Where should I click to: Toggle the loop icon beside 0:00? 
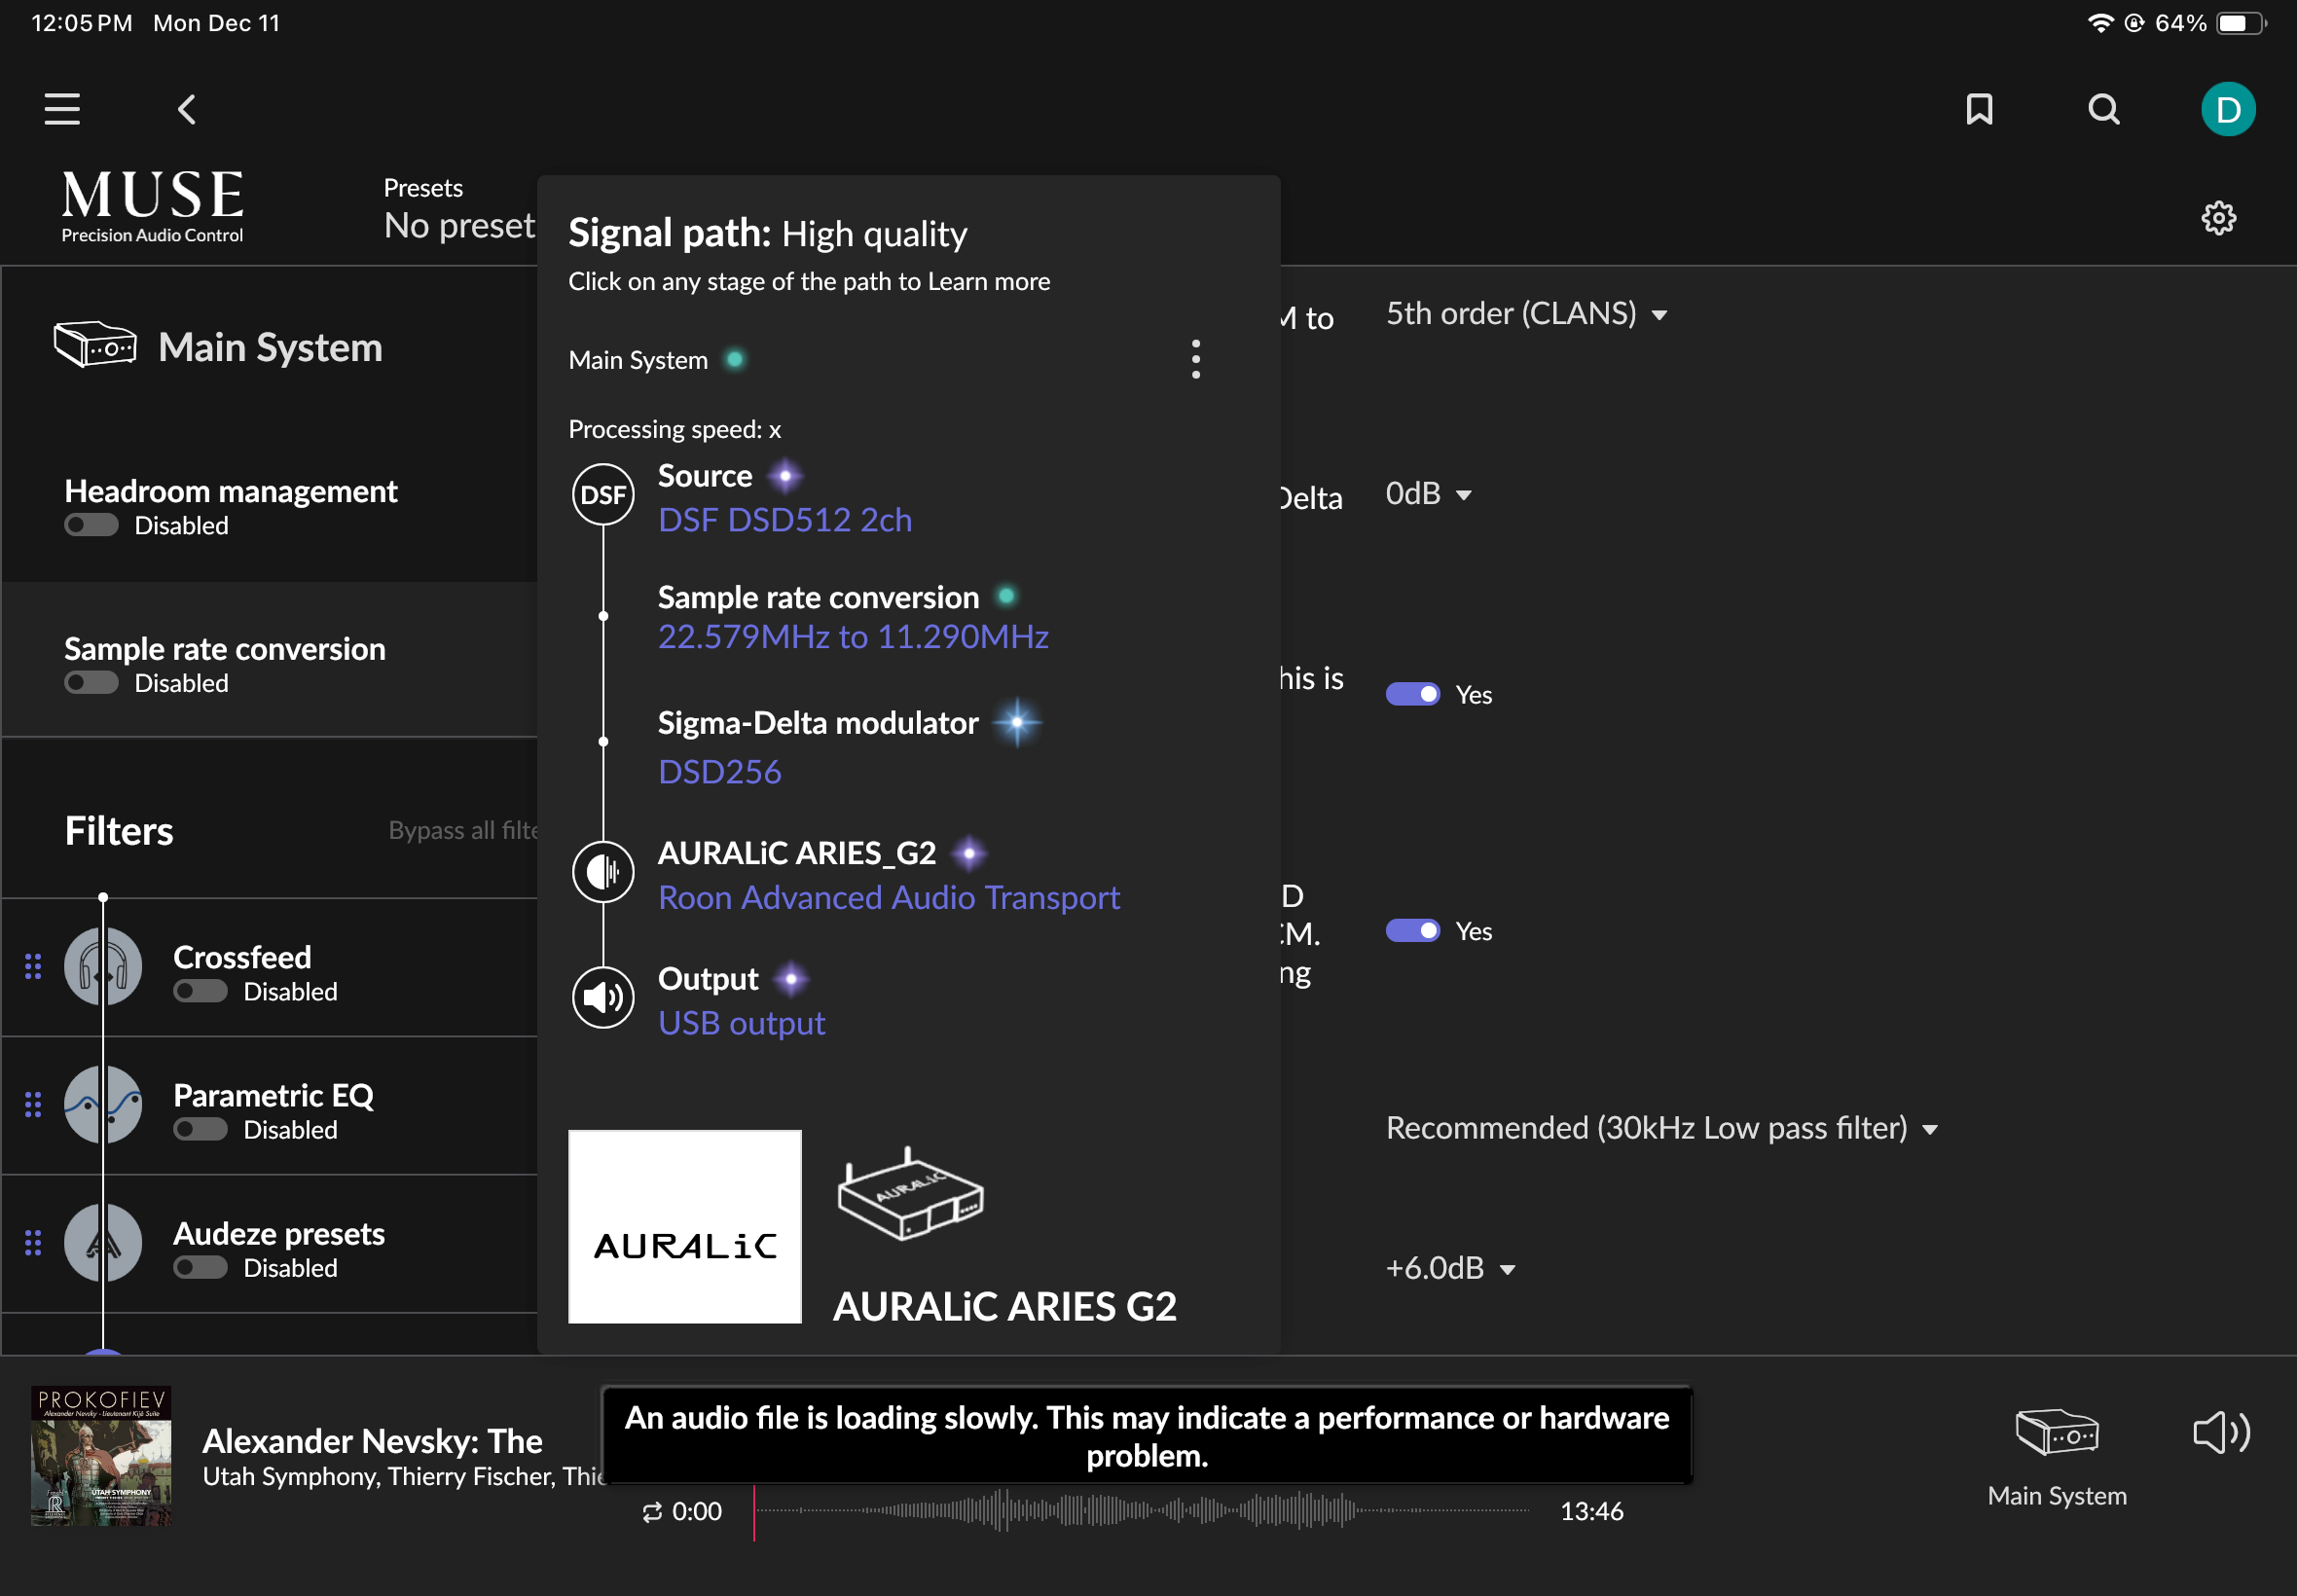[x=652, y=1512]
